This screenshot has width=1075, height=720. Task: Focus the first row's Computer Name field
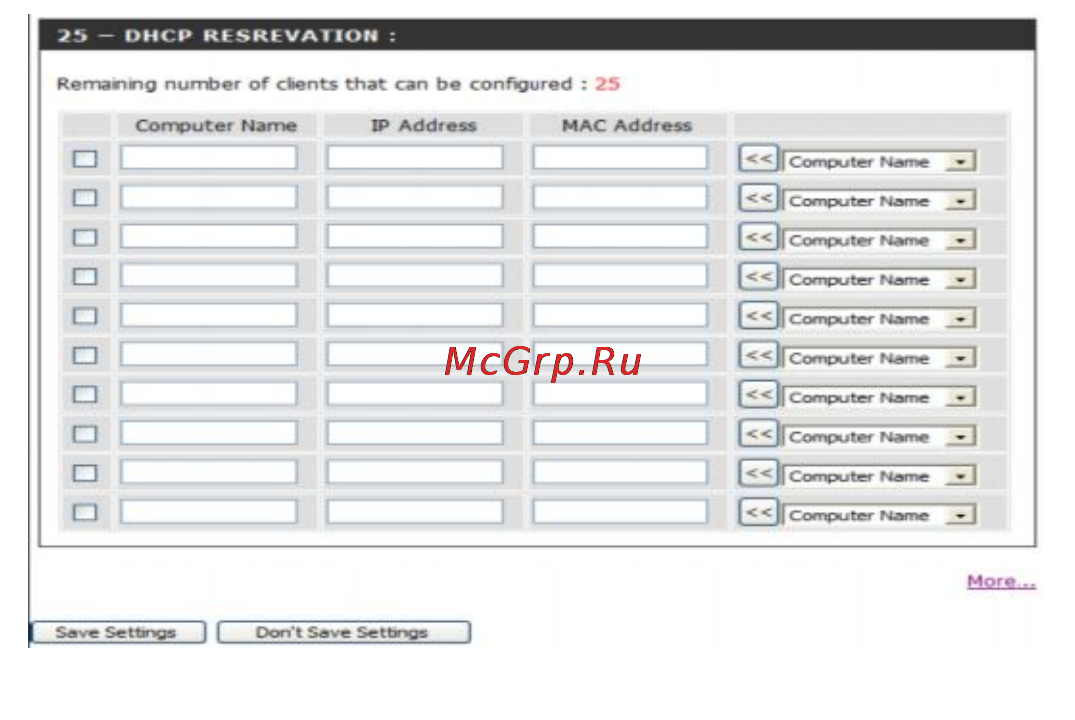(x=209, y=157)
